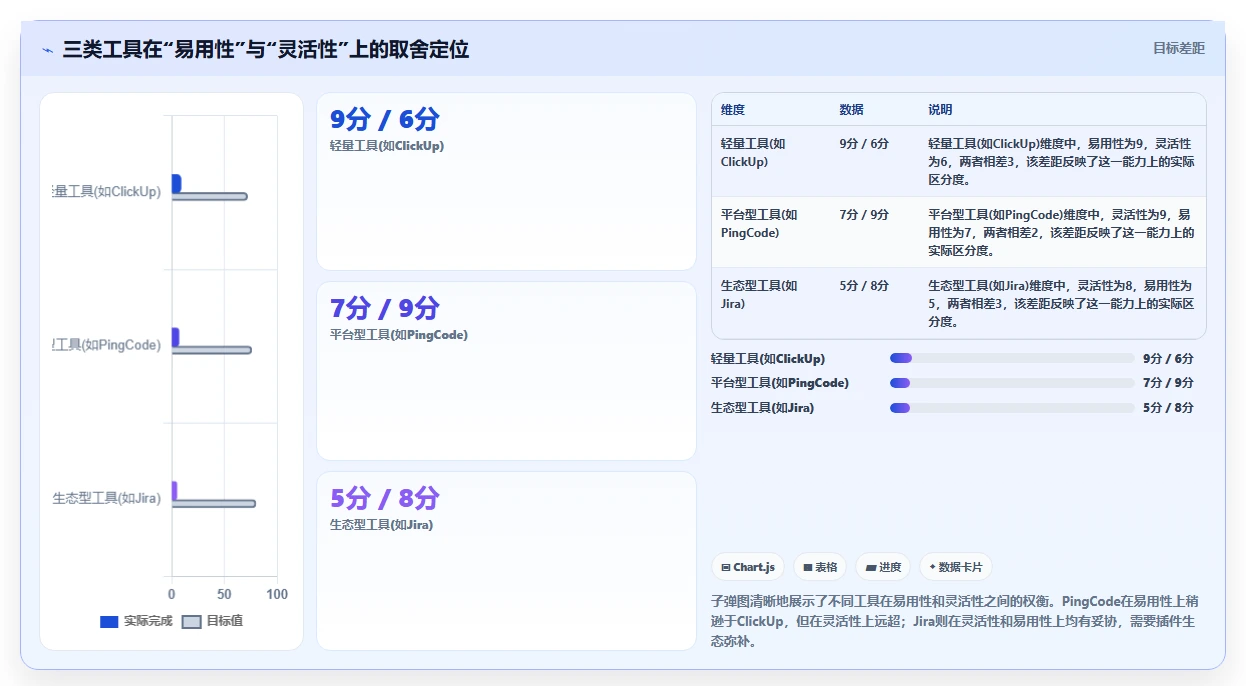
Task: Open the 5分 / 8分 data card
Action: (x=506, y=561)
